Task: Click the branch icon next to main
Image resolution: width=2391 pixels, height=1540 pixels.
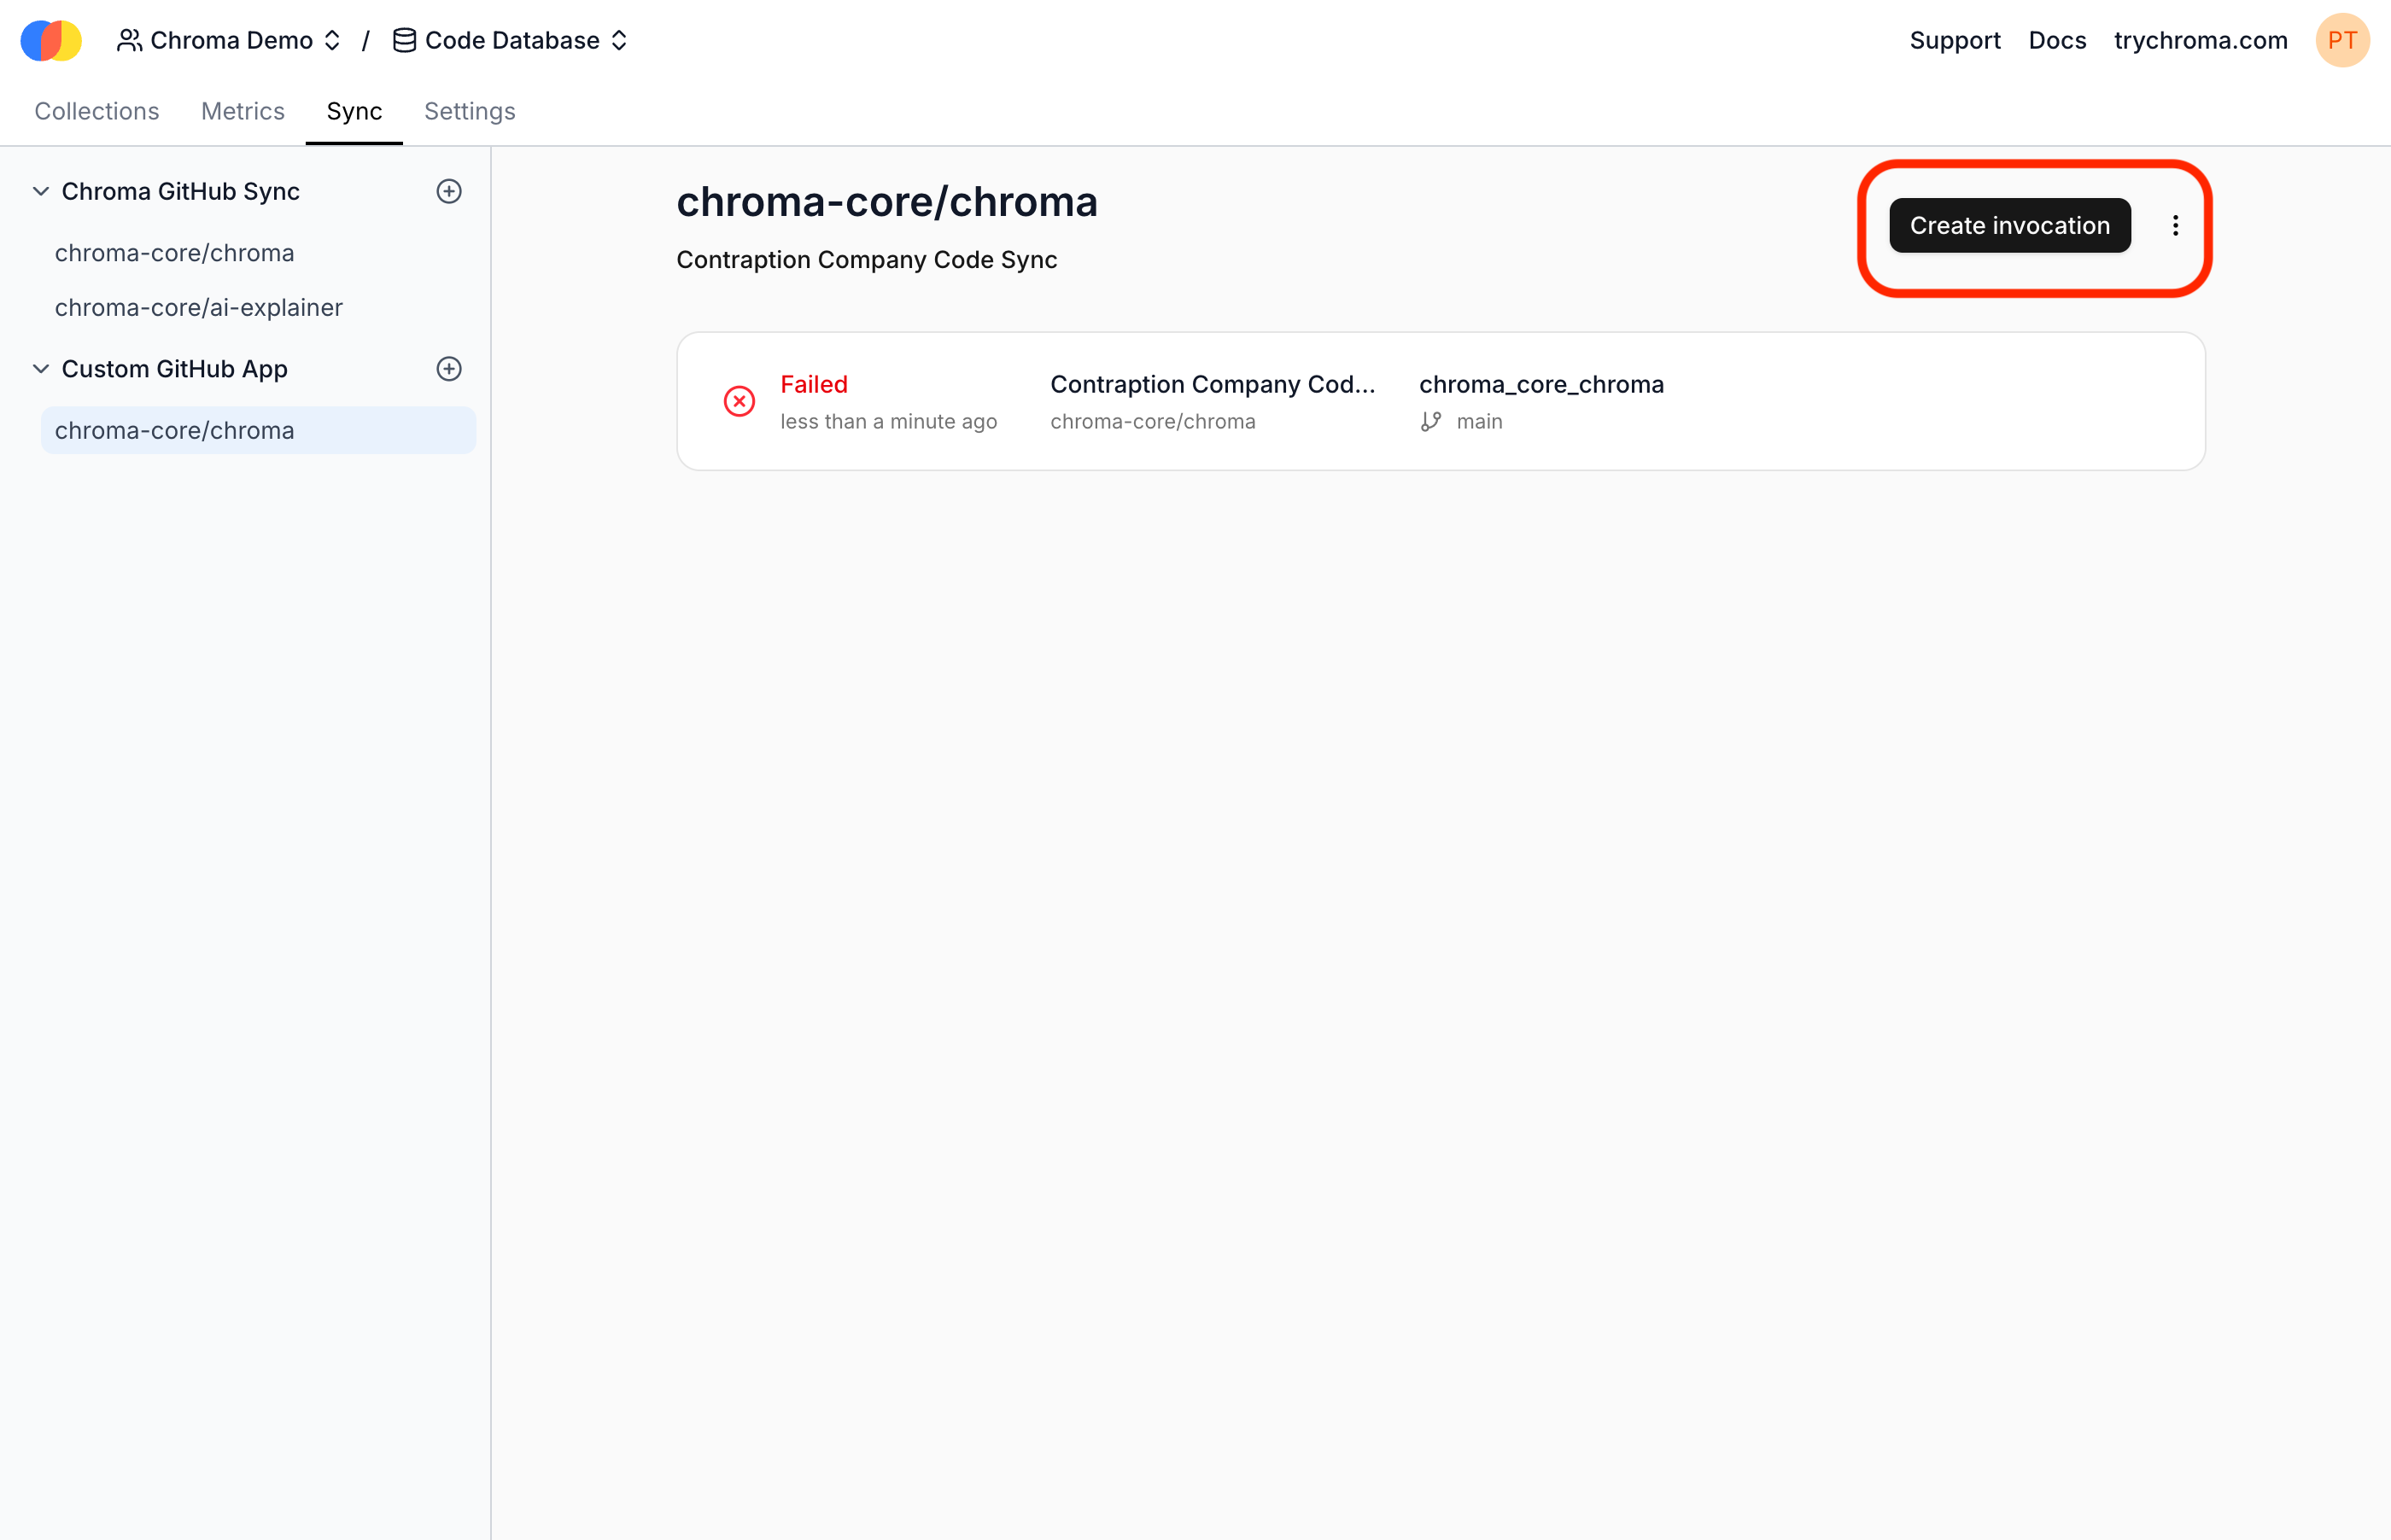Action: (x=1430, y=421)
